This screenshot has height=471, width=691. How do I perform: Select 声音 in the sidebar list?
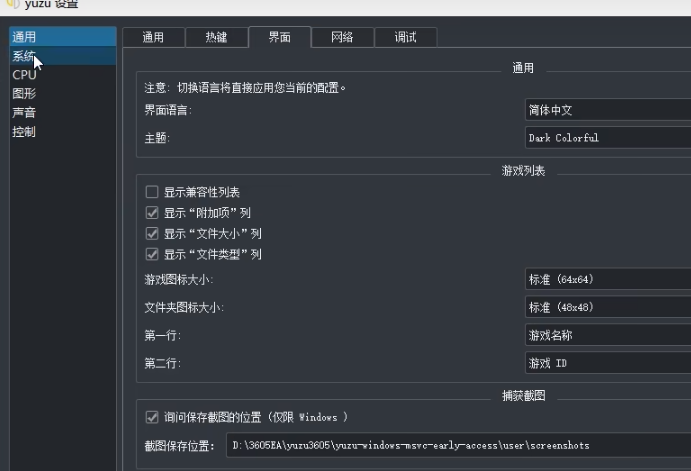24,113
